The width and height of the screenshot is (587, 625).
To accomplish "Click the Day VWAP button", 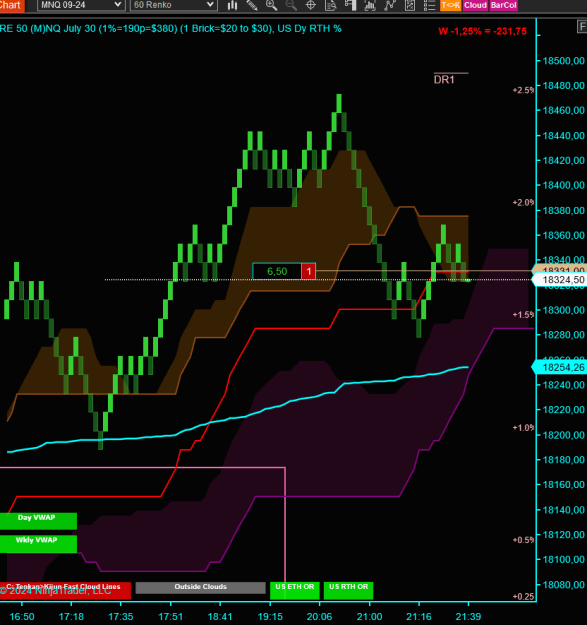I will point(37,521).
